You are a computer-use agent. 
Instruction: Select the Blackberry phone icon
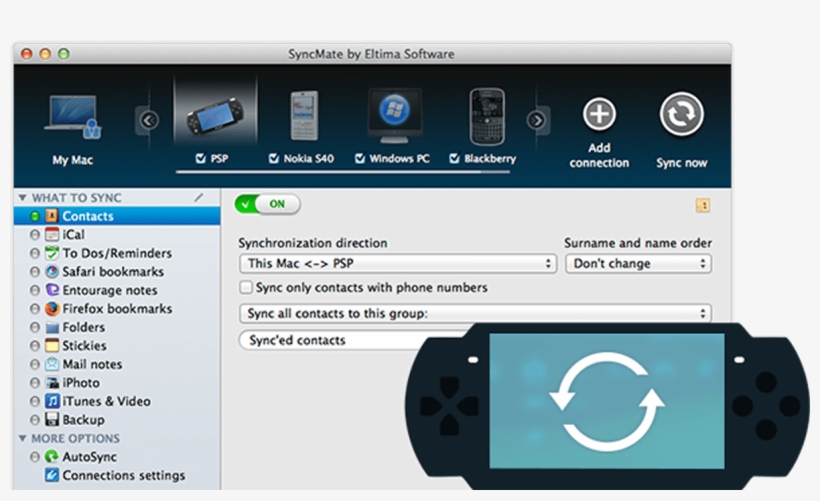pyautogui.click(x=487, y=116)
